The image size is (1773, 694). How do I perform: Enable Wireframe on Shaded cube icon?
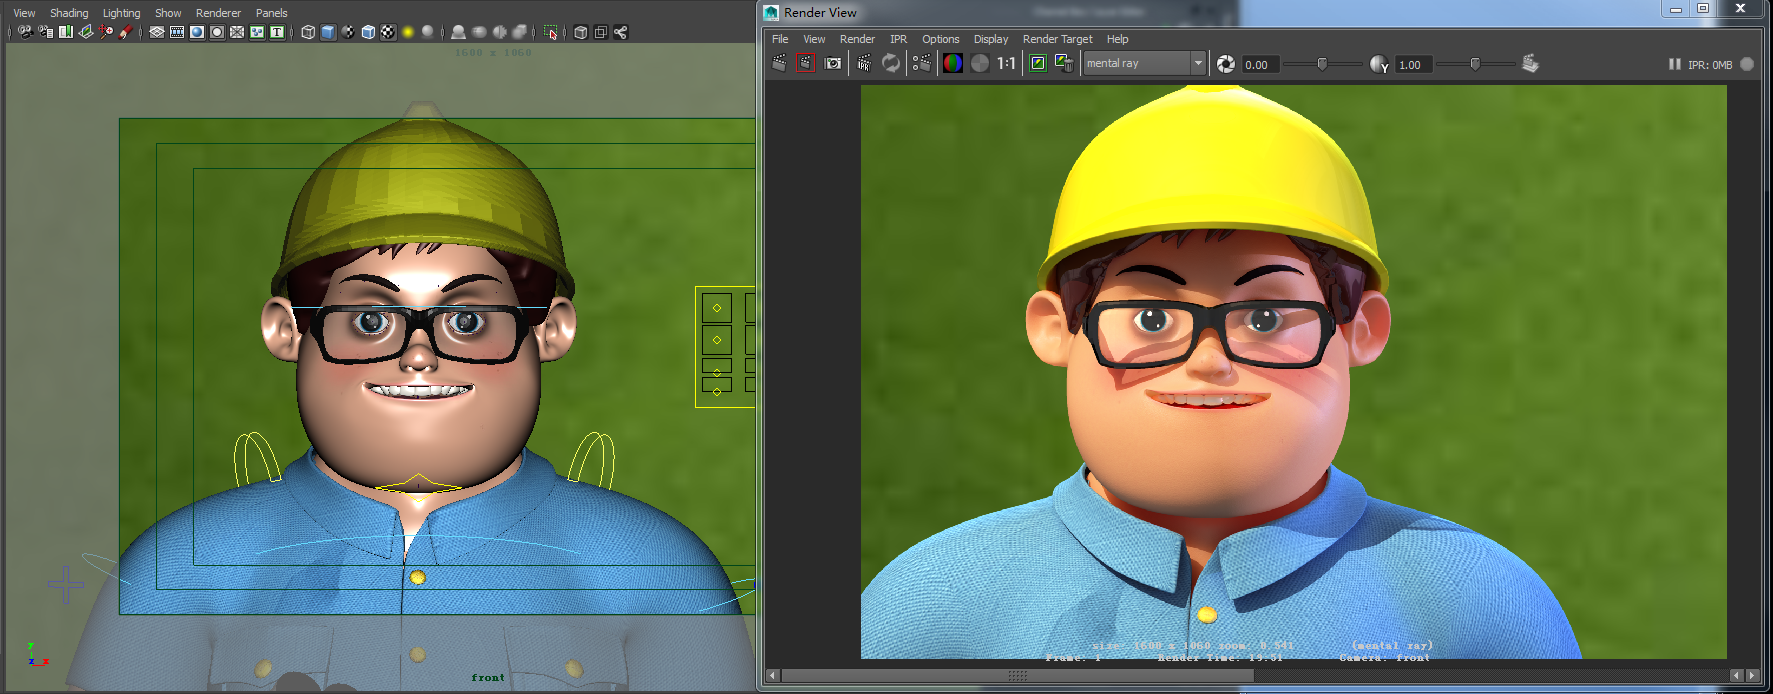[368, 32]
